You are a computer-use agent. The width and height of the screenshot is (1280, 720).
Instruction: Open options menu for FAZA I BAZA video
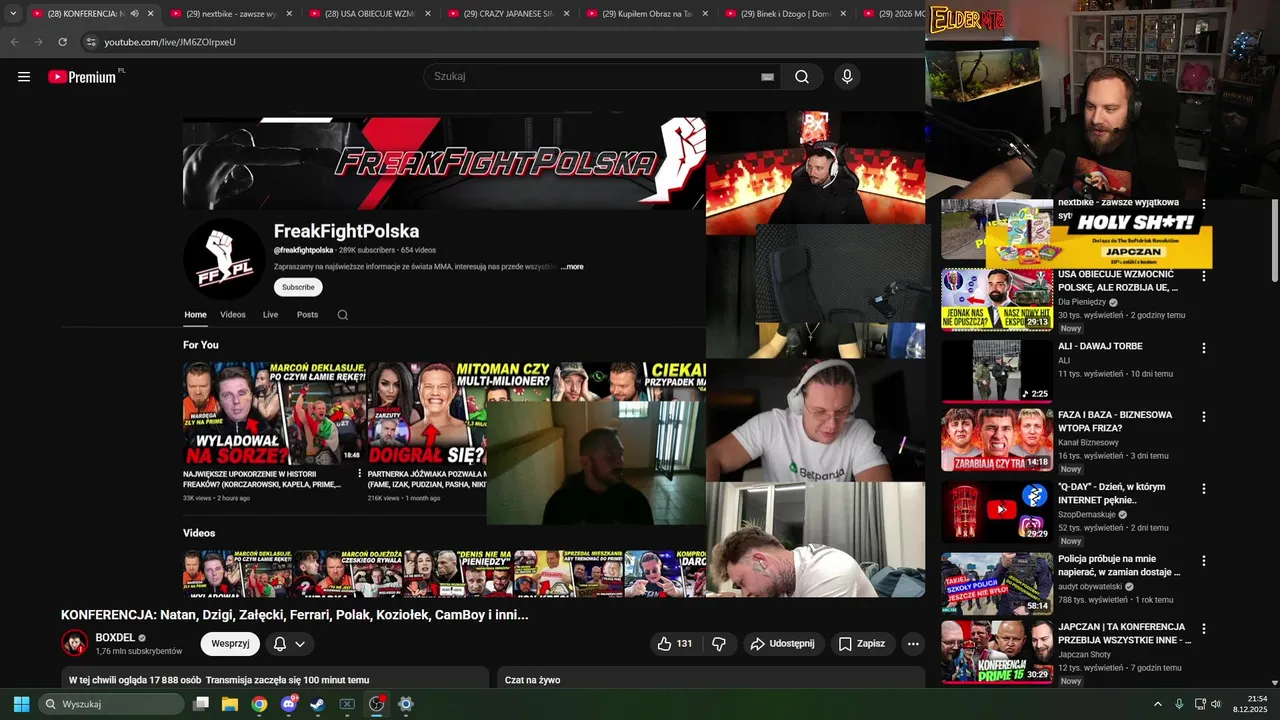point(1204,416)
